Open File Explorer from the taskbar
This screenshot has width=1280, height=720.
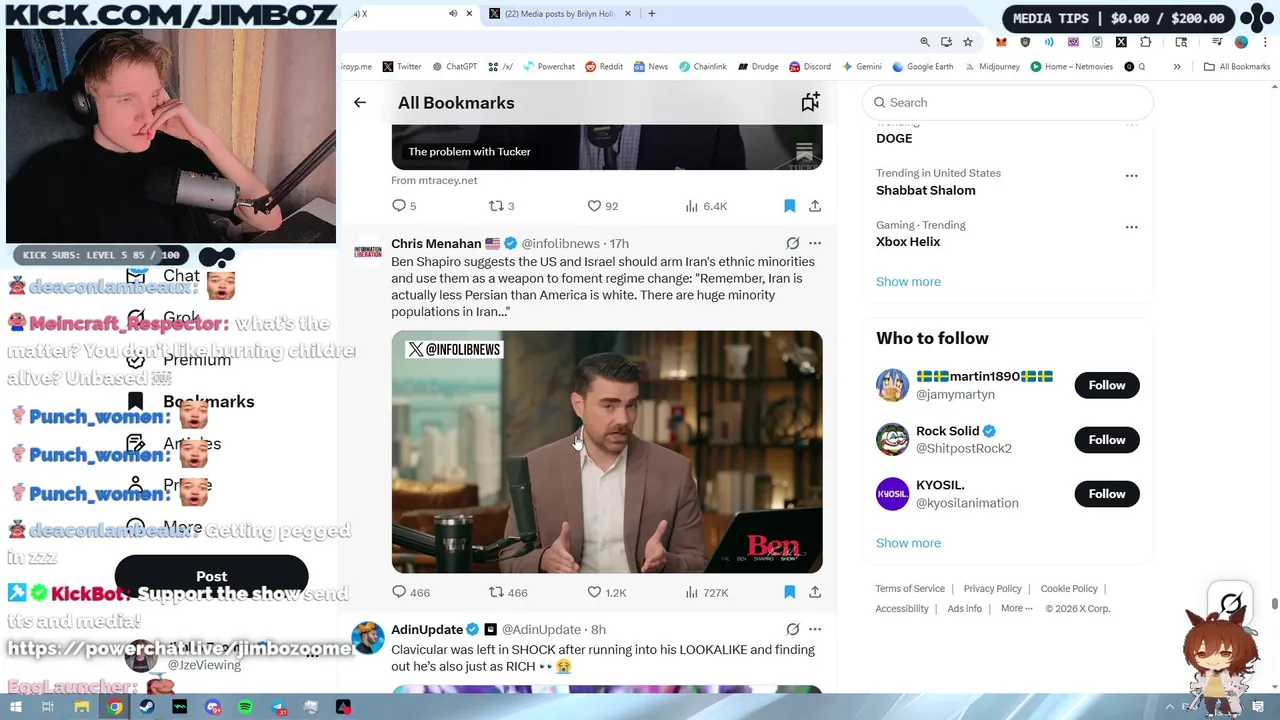tap(82, 707)
